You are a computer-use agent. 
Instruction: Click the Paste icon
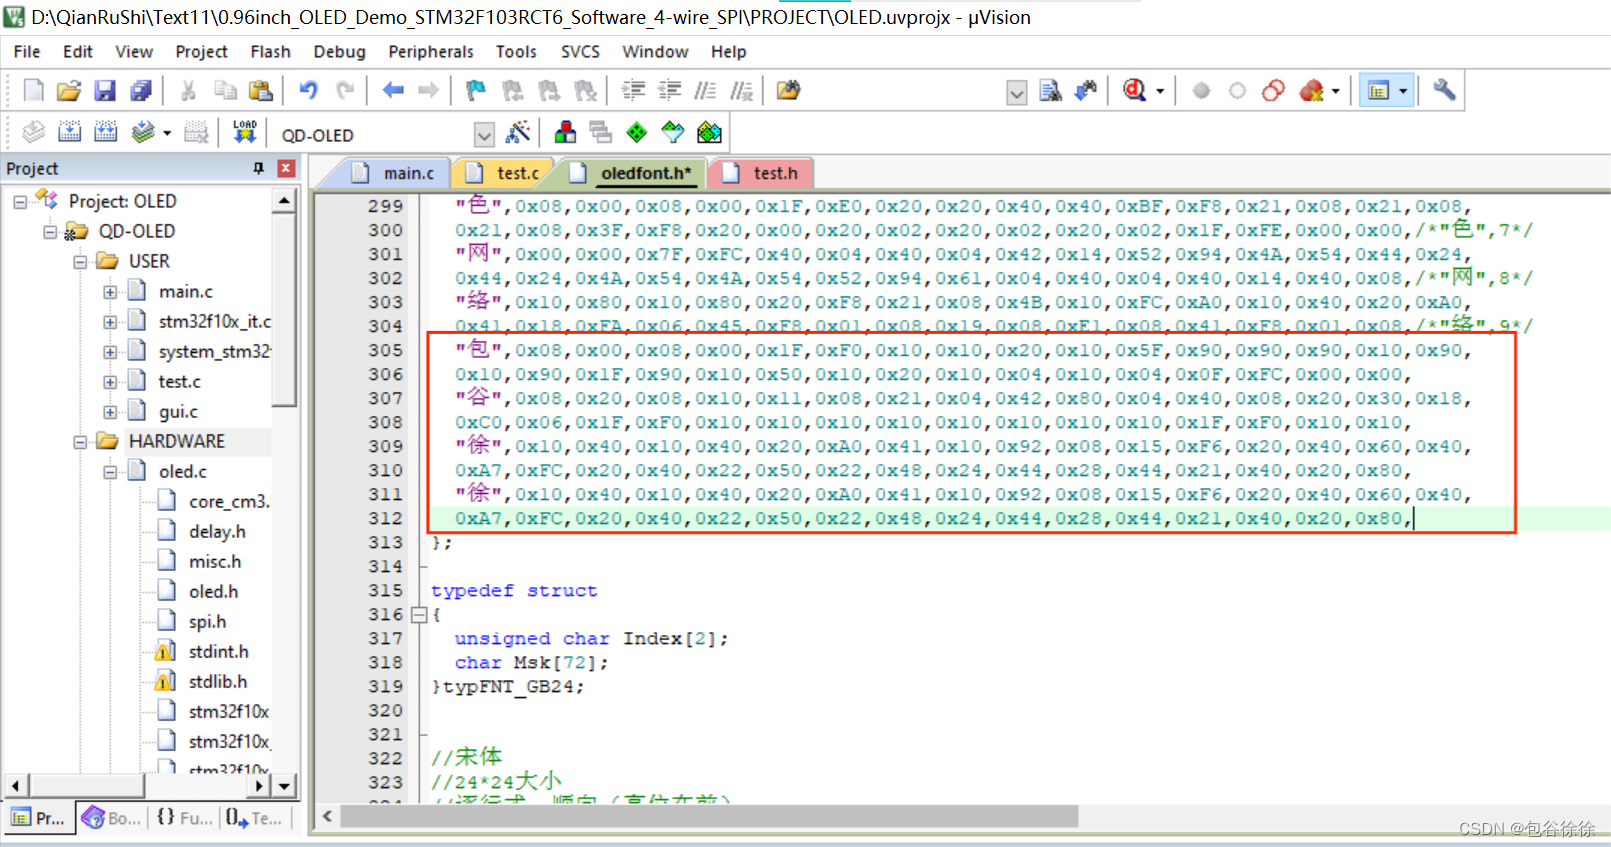tap(261, 91)
